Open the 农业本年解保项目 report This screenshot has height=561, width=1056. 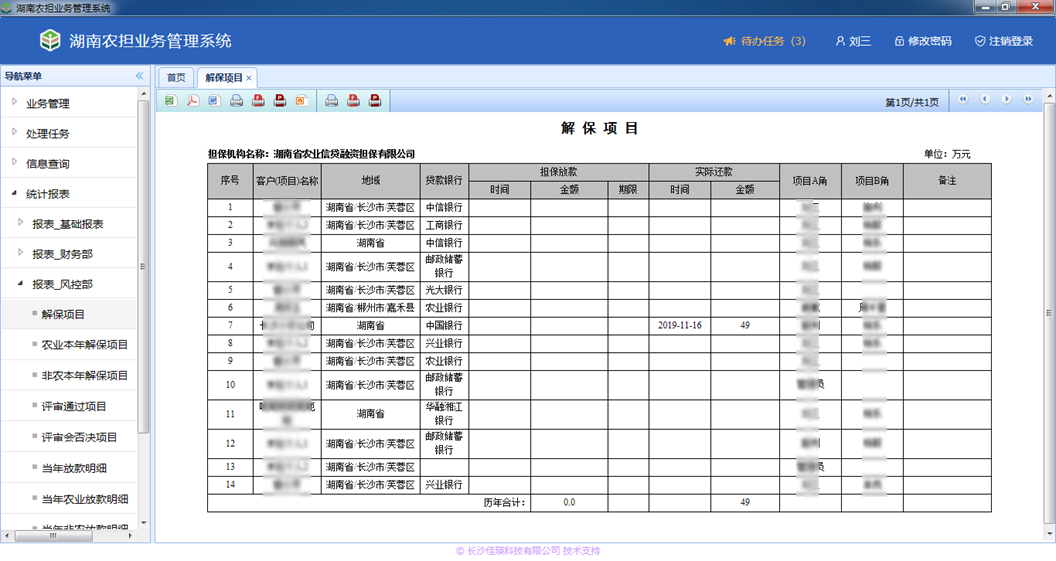click(x=84, y=345)
